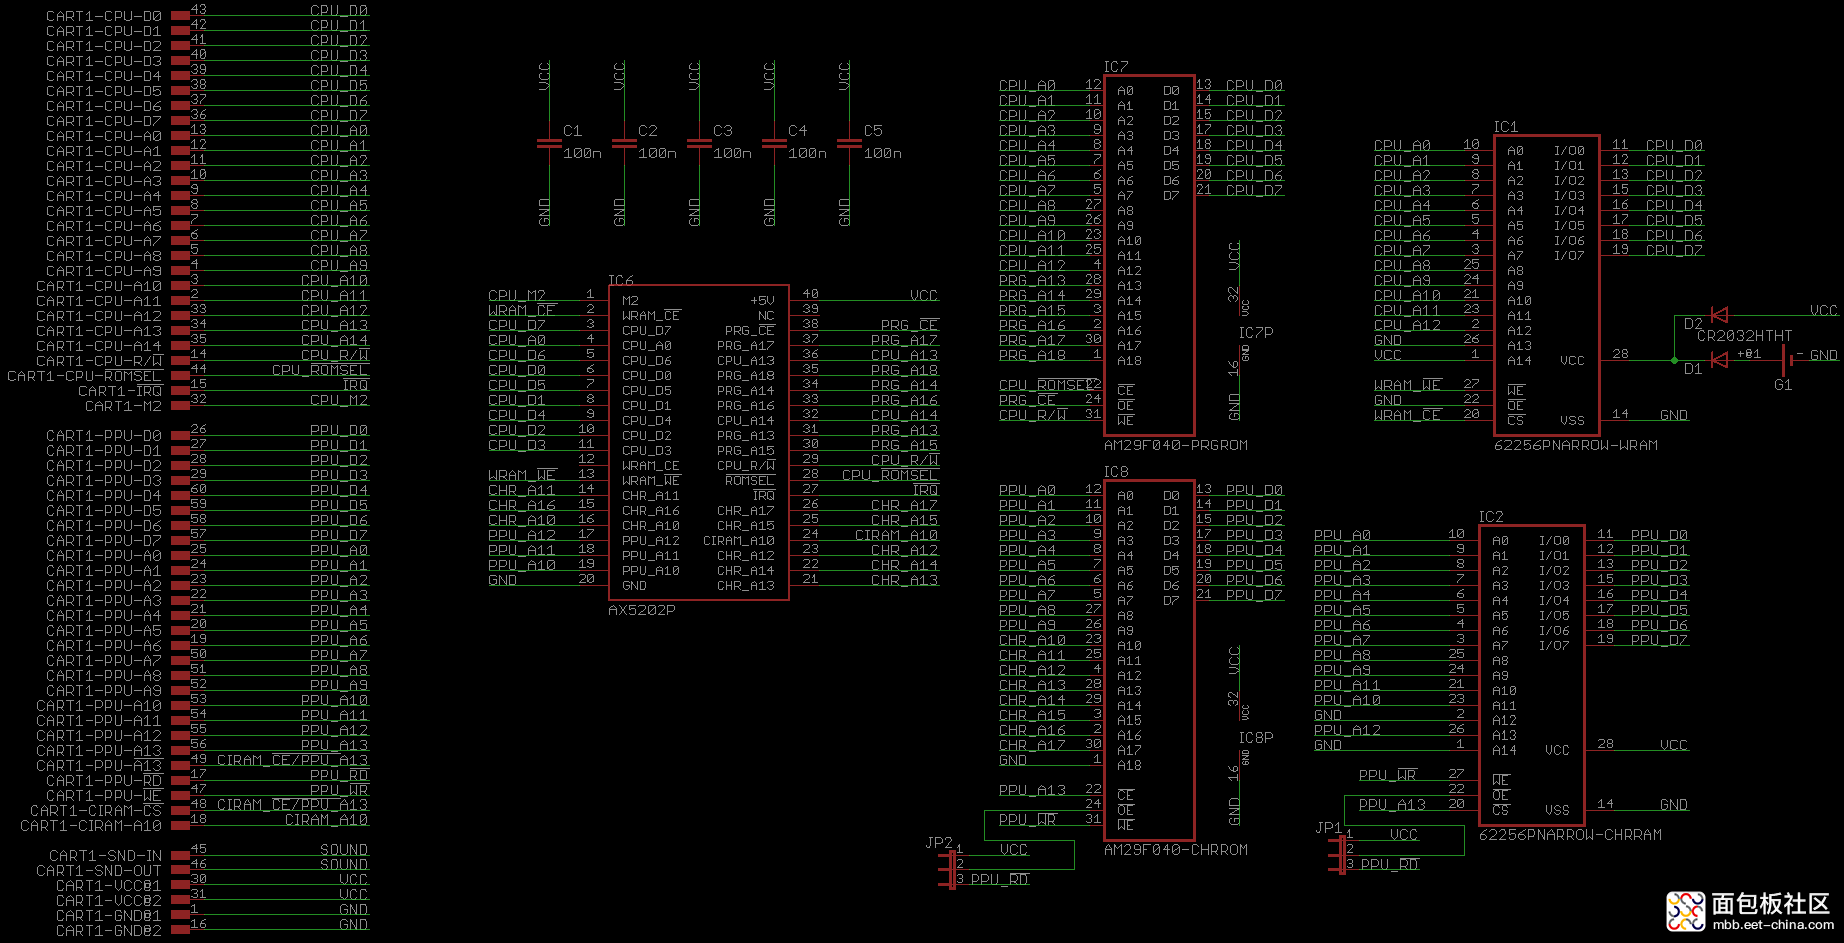Screen dimensions: 1844x943
Task: Click the CART1-M2 connector pin label
Action: 123,406
